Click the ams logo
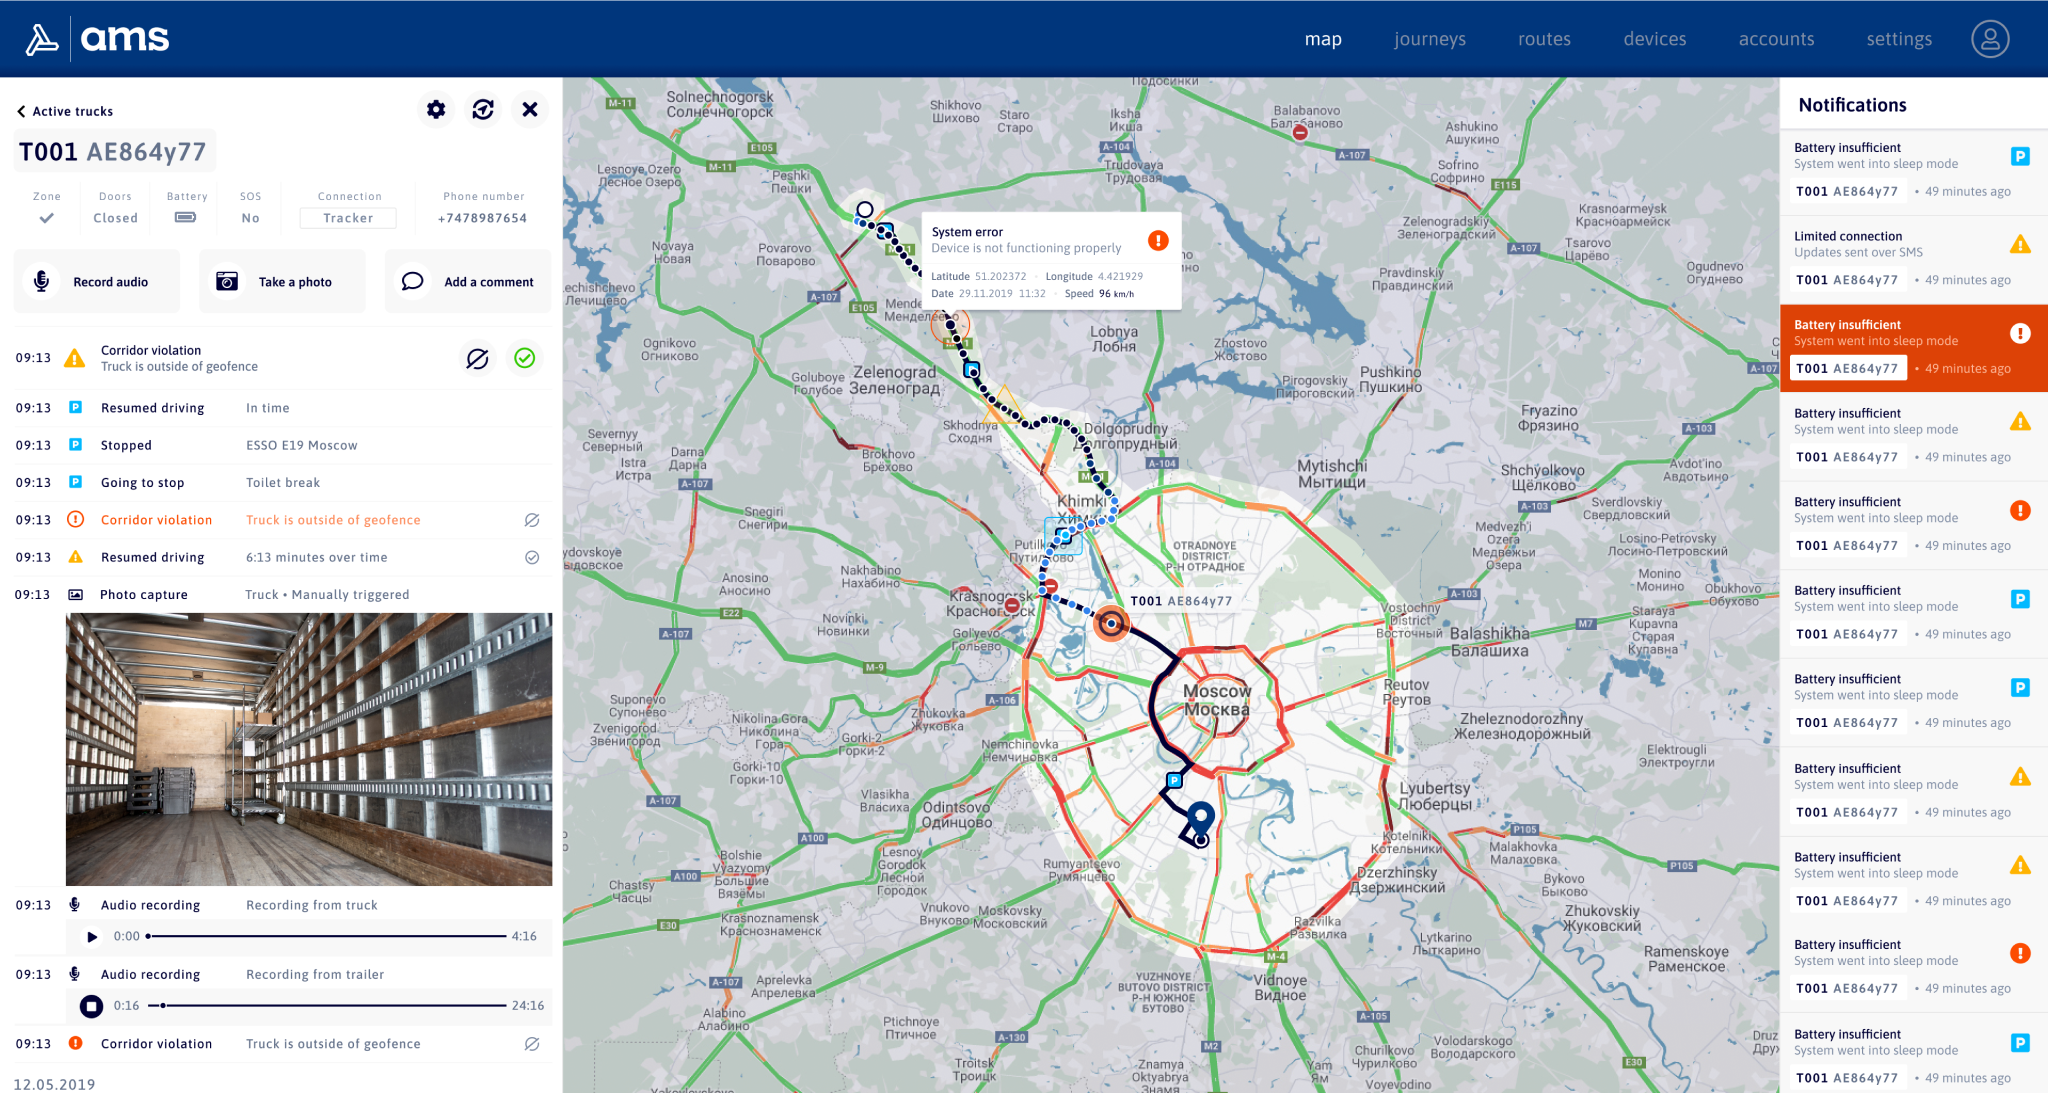This screenshot has width=2048, height=1093. pyautogui.click(x=97, y=39)
